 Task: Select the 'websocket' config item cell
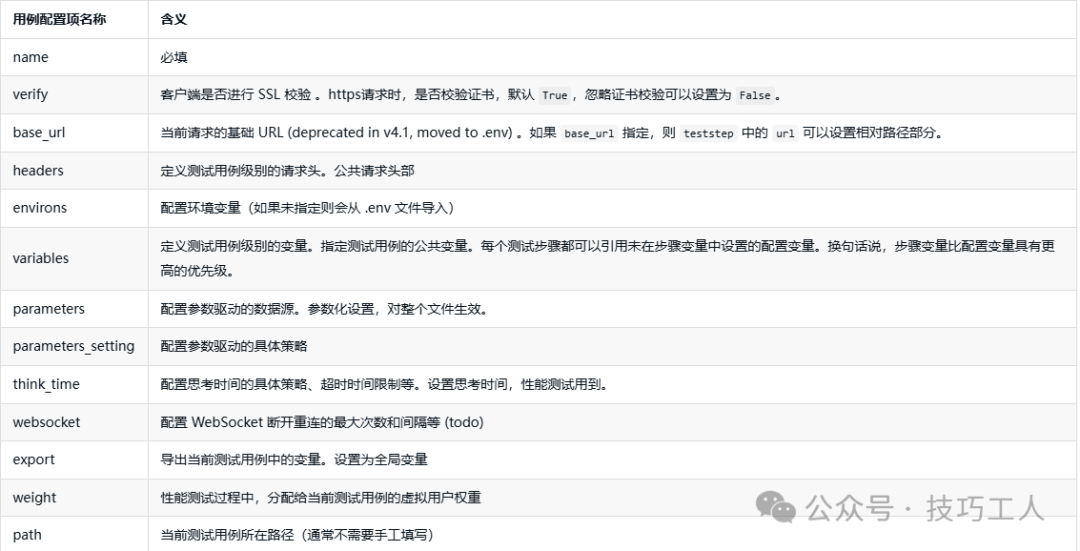[74, 422]
